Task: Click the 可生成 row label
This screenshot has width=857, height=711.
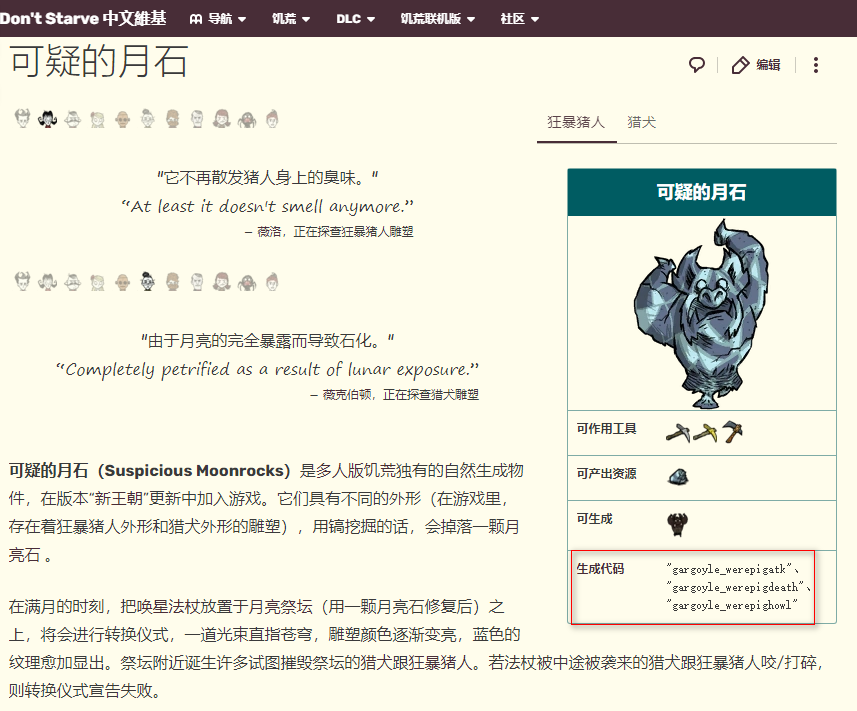Action: tap(595, 519)
